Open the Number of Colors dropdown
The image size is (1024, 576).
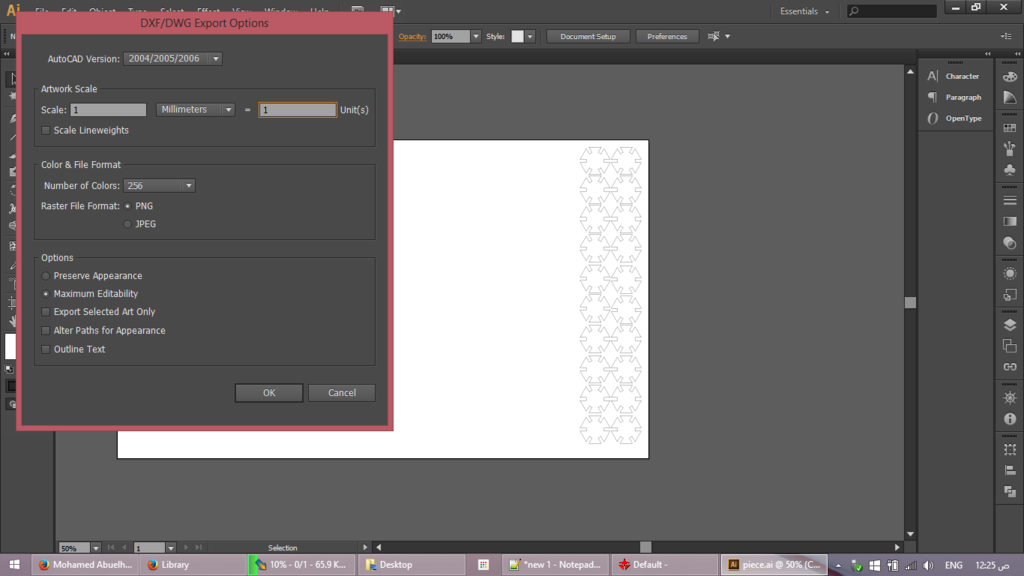(159, 185)
